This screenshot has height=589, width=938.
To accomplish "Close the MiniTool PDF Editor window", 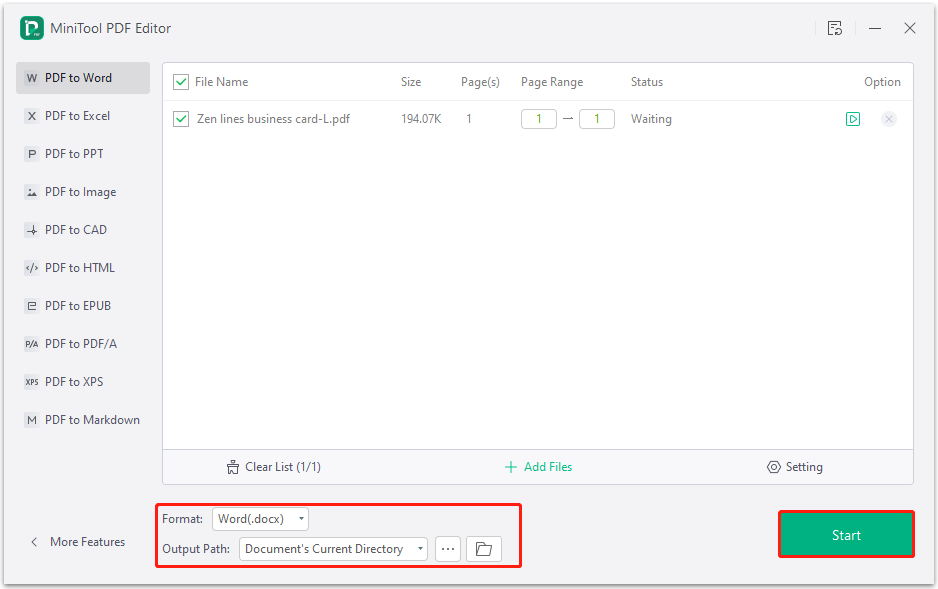I will [x=909, y=28].
